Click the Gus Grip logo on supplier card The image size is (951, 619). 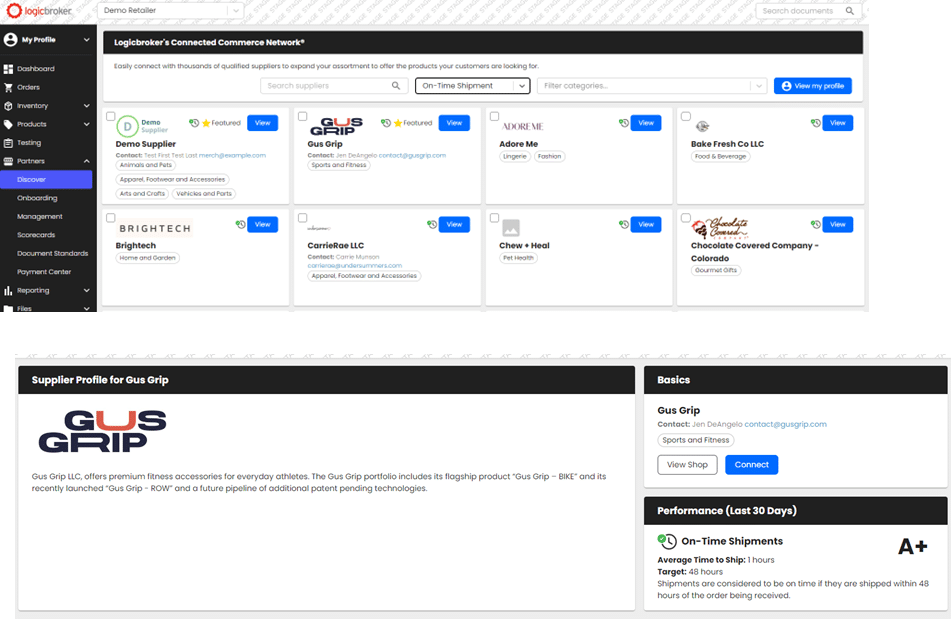(x=336, y=126)
